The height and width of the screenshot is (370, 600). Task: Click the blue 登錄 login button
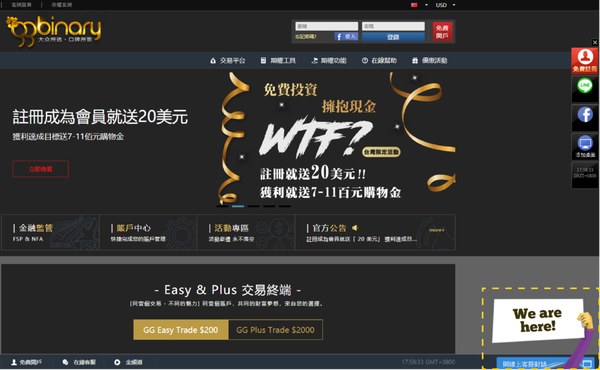pos(393,37)
